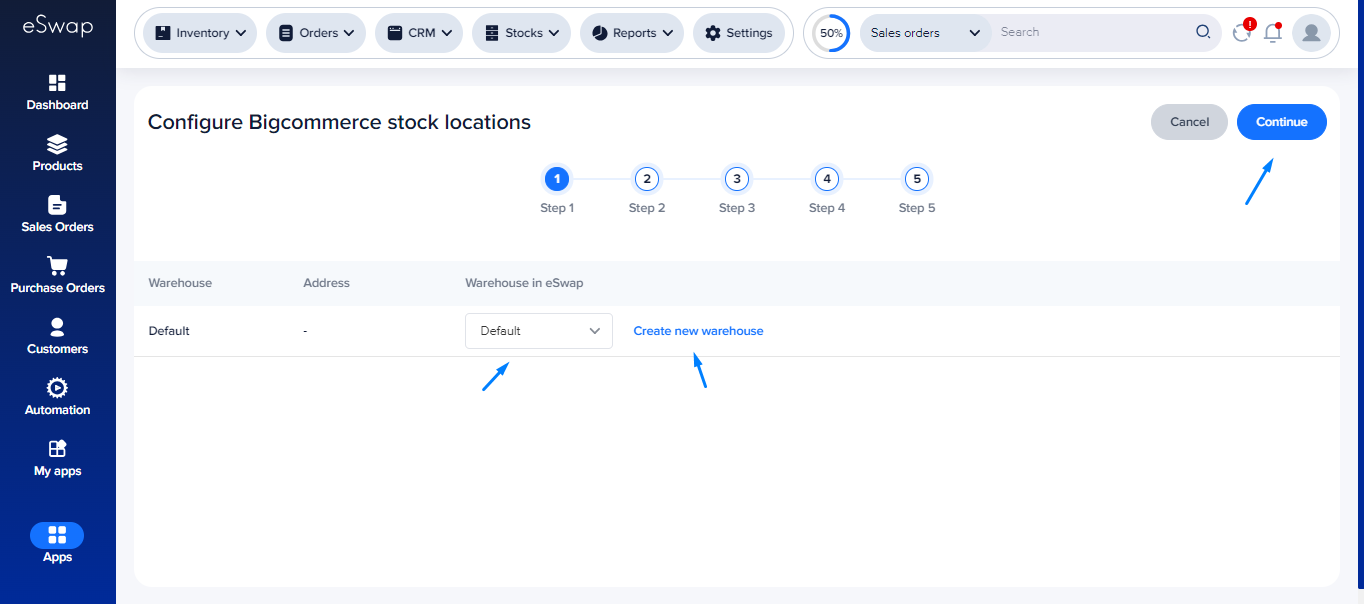
Task: Click the Apps grid button
Action: [57, 536]
